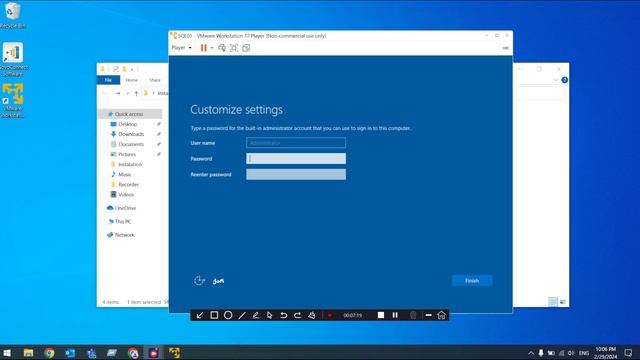This screenshot has width=640, height=360.
Task: Go forward in File Explorer
Action: [x=118, y=93]
